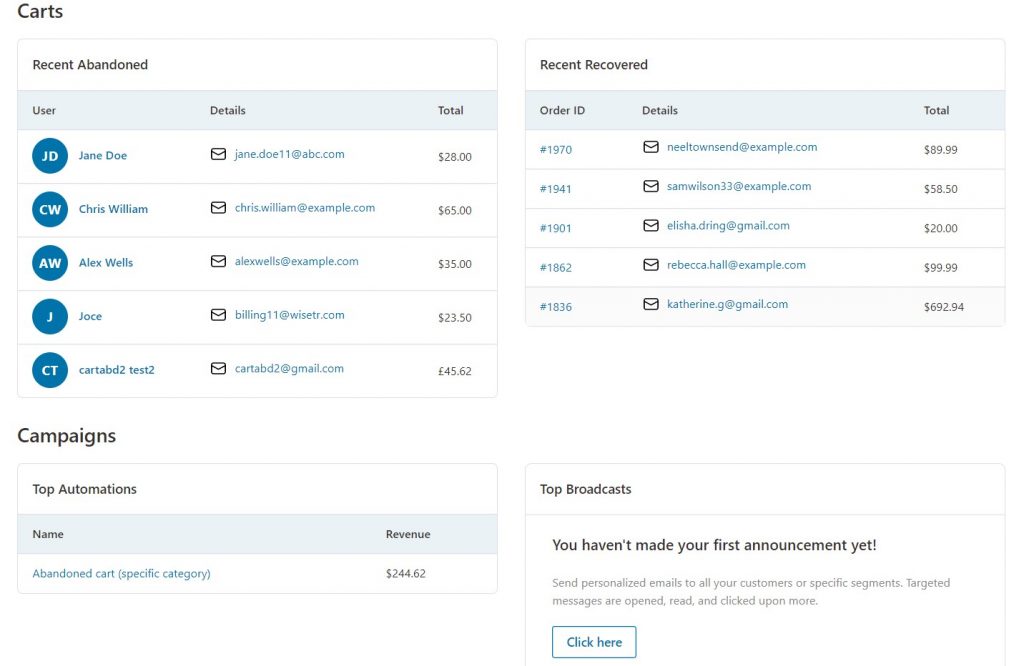Click email elisha.dring@gmail.com
This screenshot has height=666, width=1024.
tap(728, 225)
